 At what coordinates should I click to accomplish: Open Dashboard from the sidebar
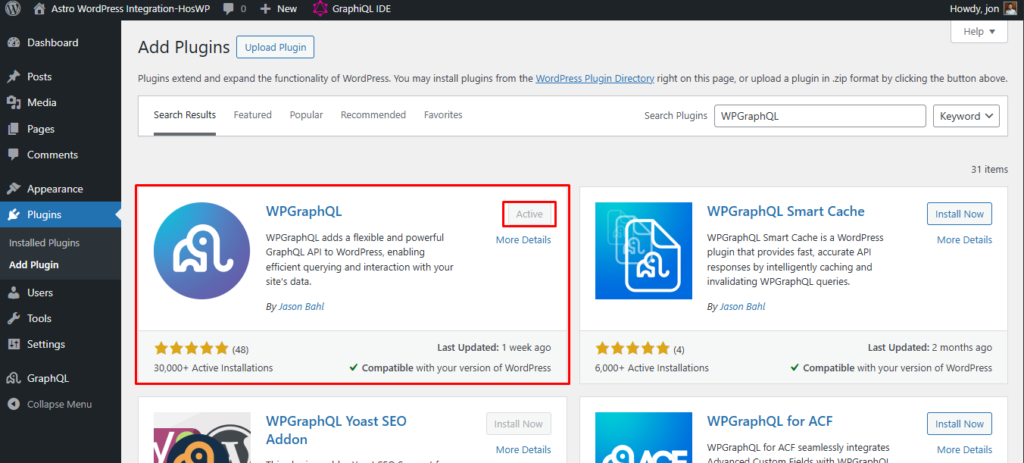(52, 43)
